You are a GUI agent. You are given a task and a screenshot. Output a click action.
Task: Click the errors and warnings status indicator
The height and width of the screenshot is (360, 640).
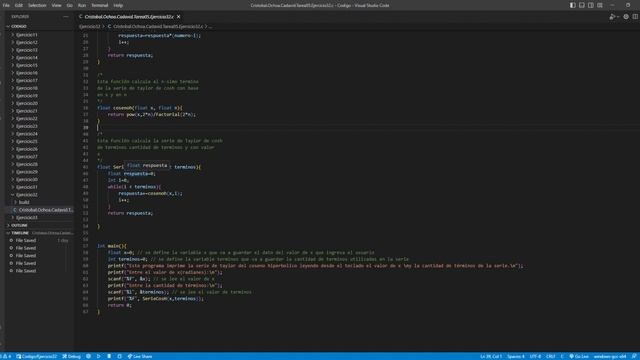pos(6,356)
